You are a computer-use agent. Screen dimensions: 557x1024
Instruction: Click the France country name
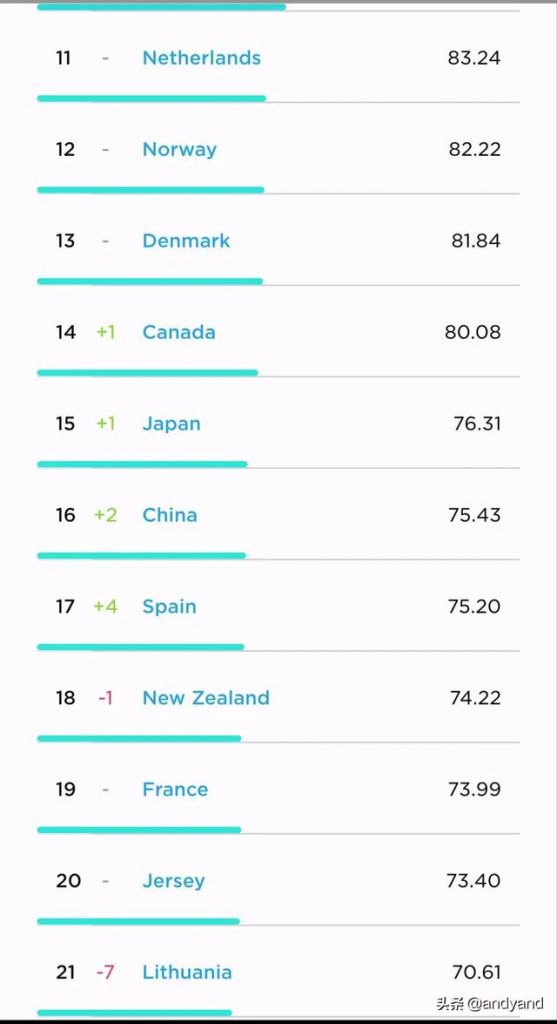pos(175,790)
